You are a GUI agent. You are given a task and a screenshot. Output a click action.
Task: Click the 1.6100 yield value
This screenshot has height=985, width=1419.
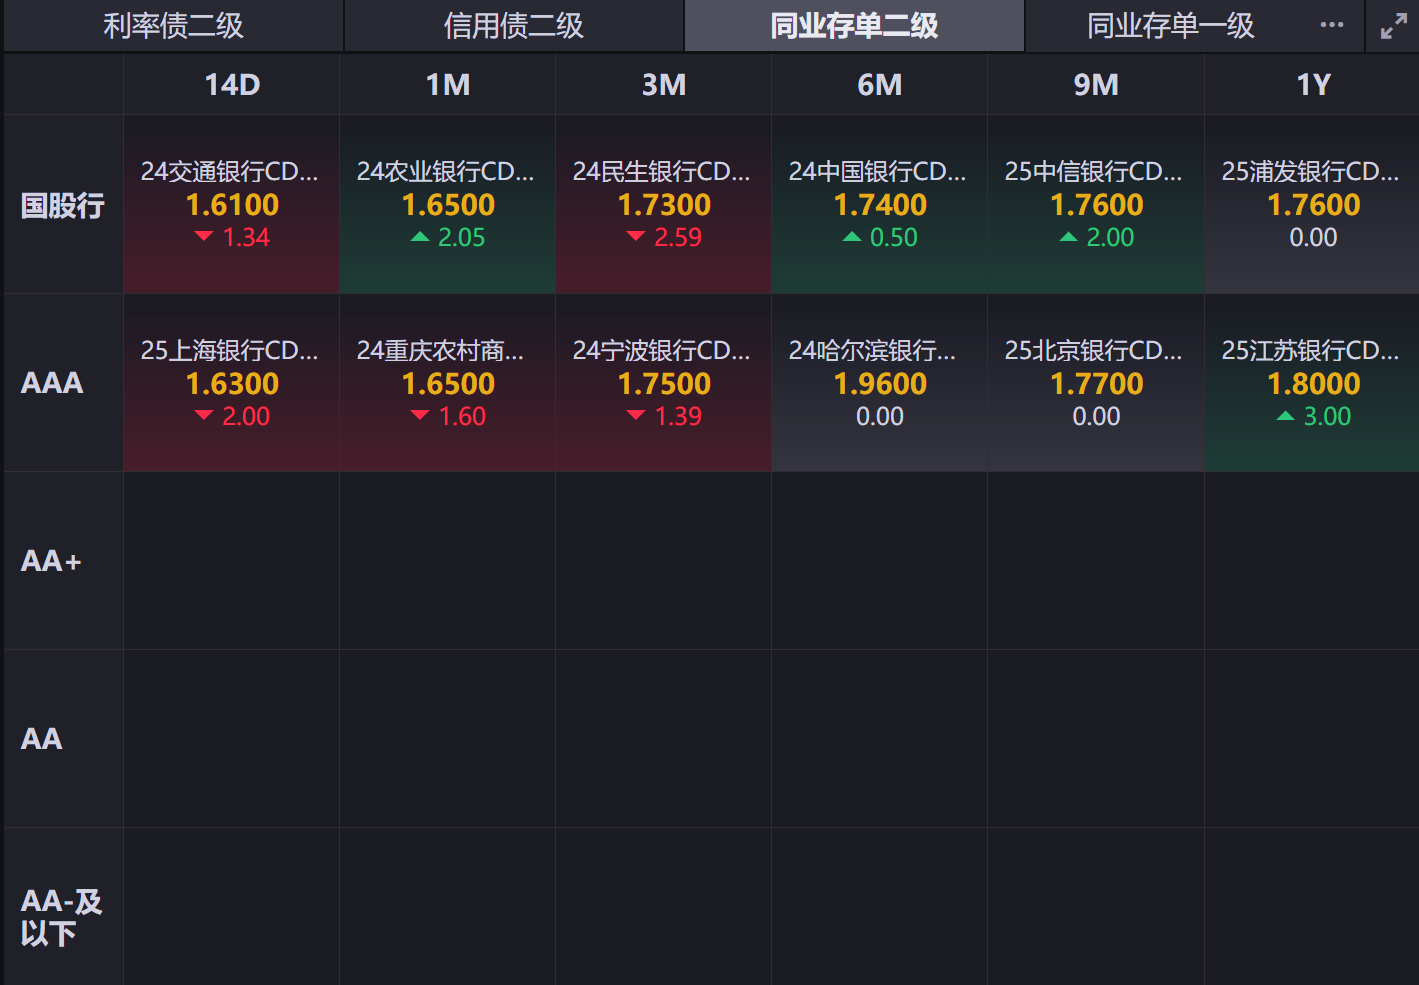coord(232,205)
